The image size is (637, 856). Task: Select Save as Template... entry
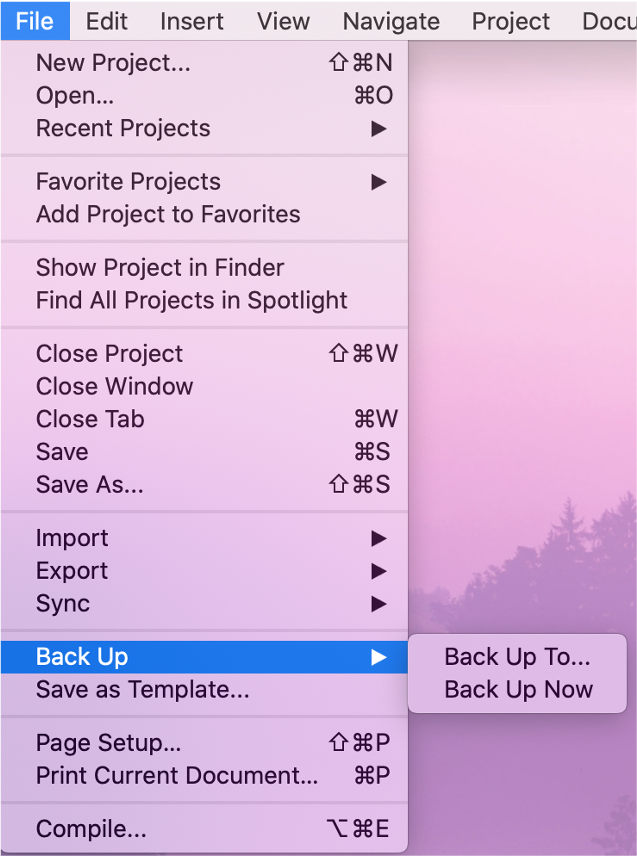(204, 689)
